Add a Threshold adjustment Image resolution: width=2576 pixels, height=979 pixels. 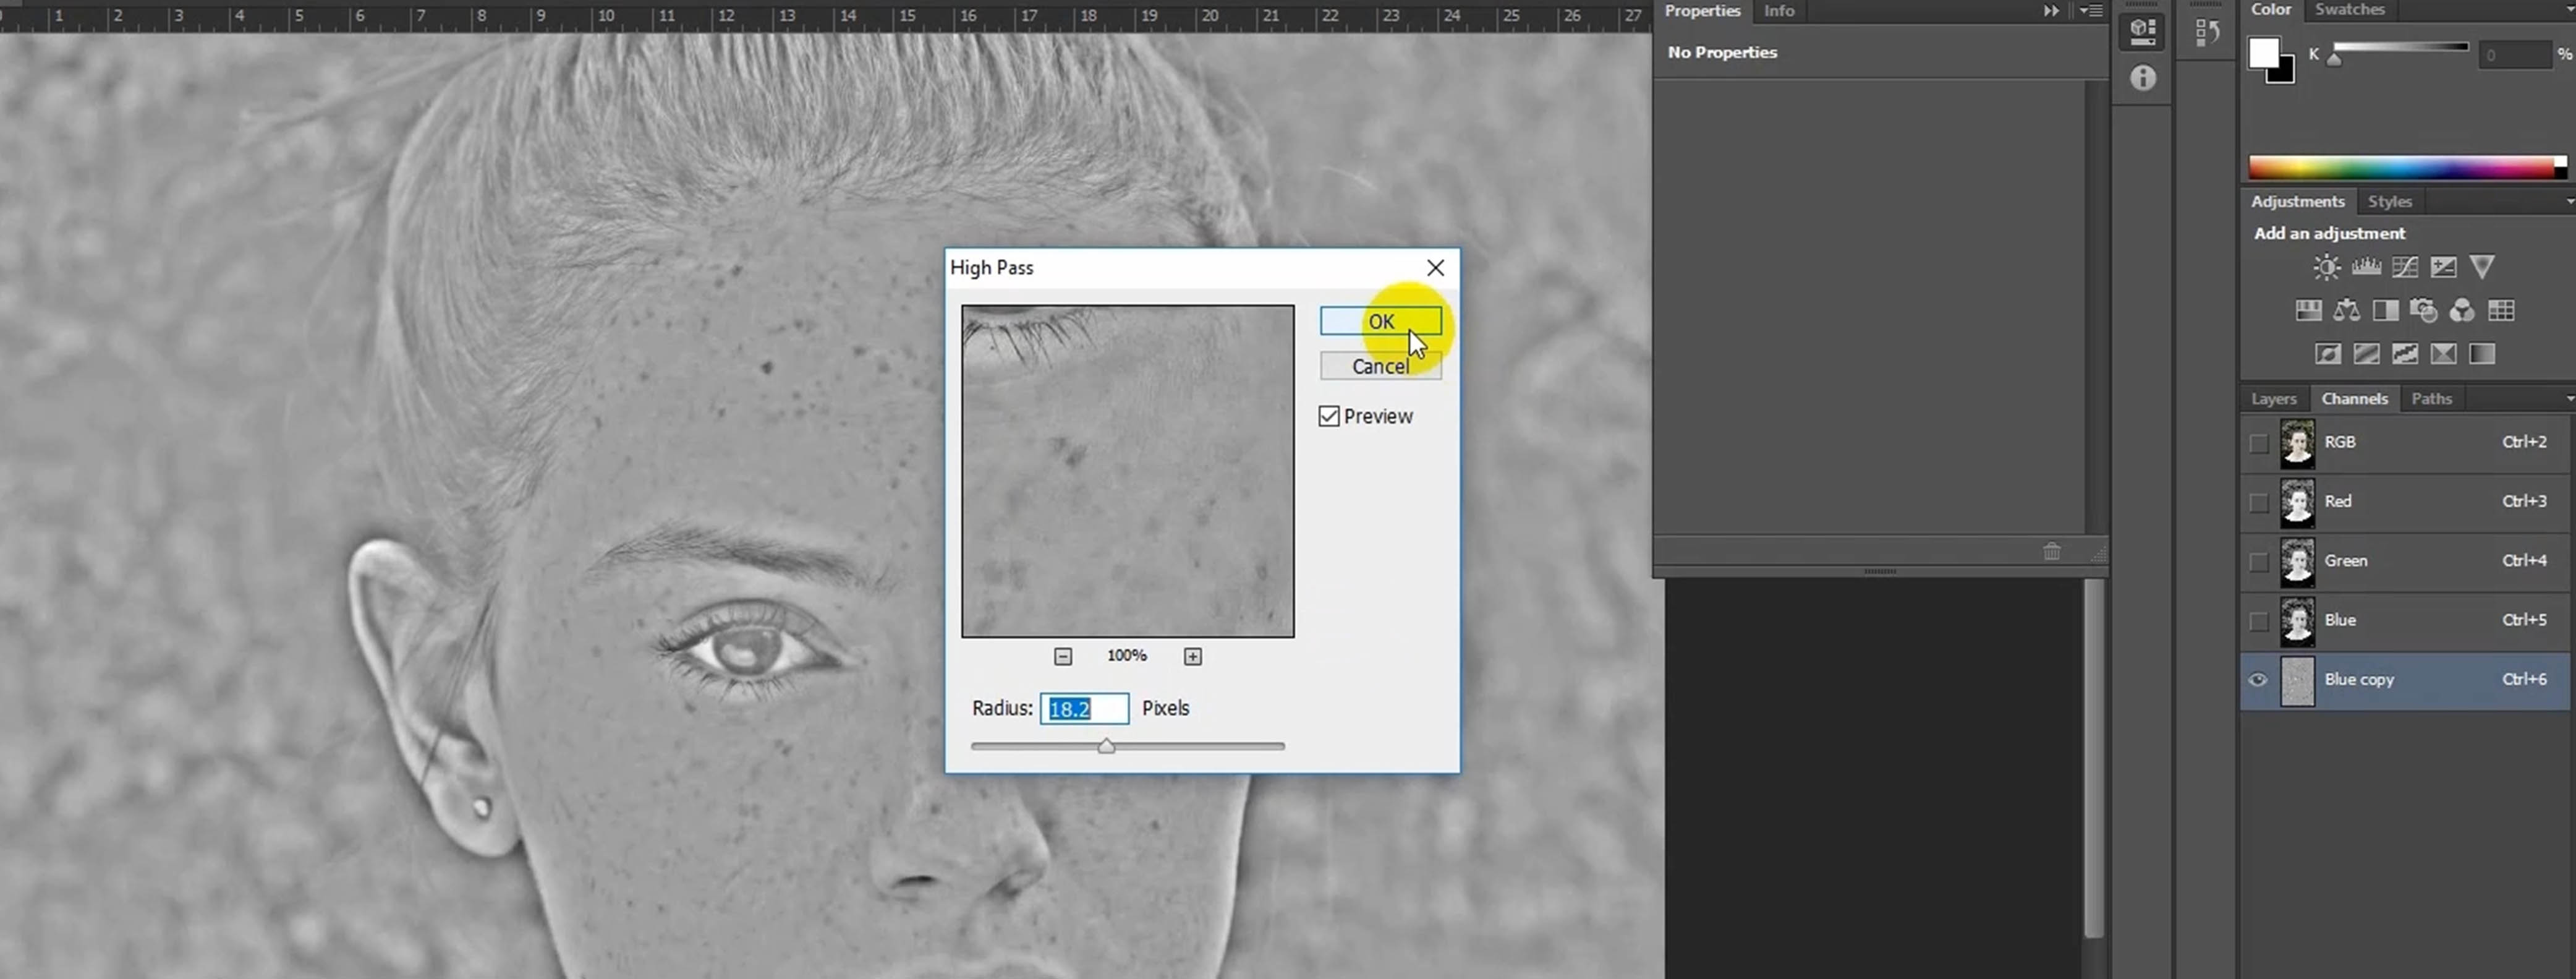2405,354
